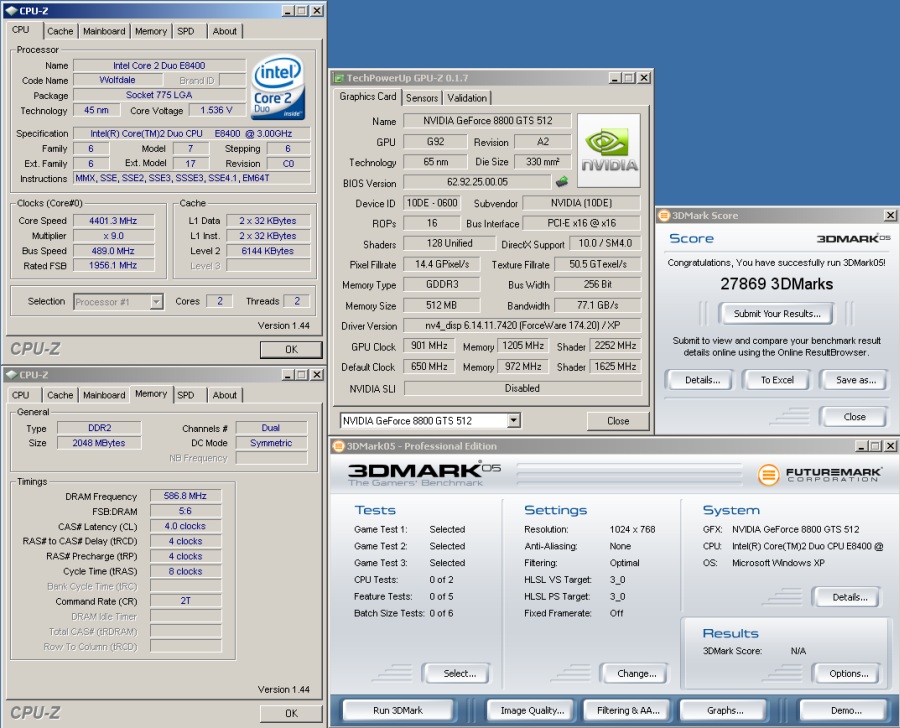Click the GPU-Z title bar icon
Image resolution: width=900 pixels, height=728 pixels.
click(339, 78)
